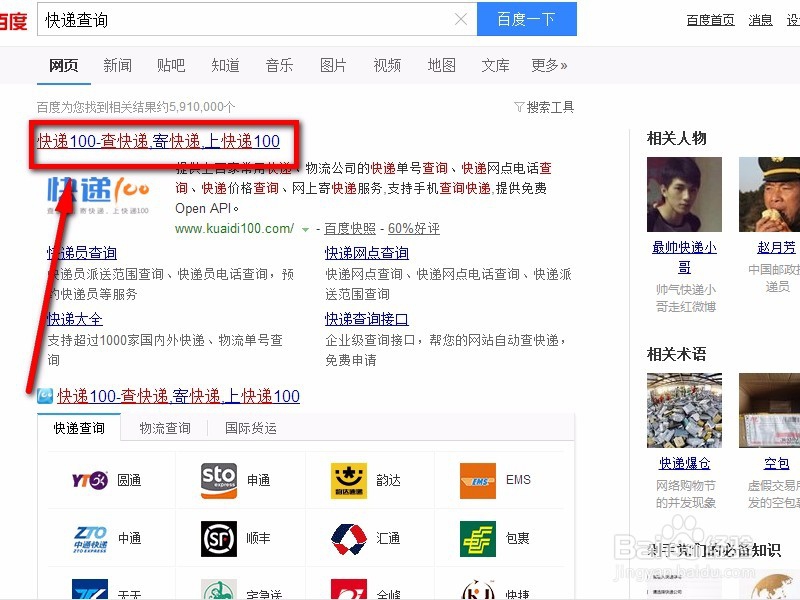The height and width of the screenshot is (600, 800).
Task: Select the 快递查询 widget tab
Action: 79,428
